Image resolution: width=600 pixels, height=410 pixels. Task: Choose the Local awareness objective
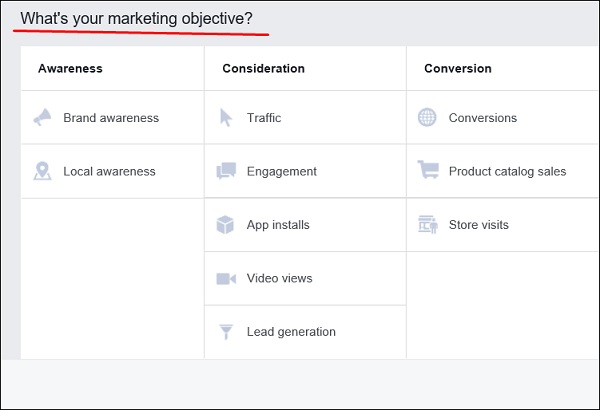(109, 172)
